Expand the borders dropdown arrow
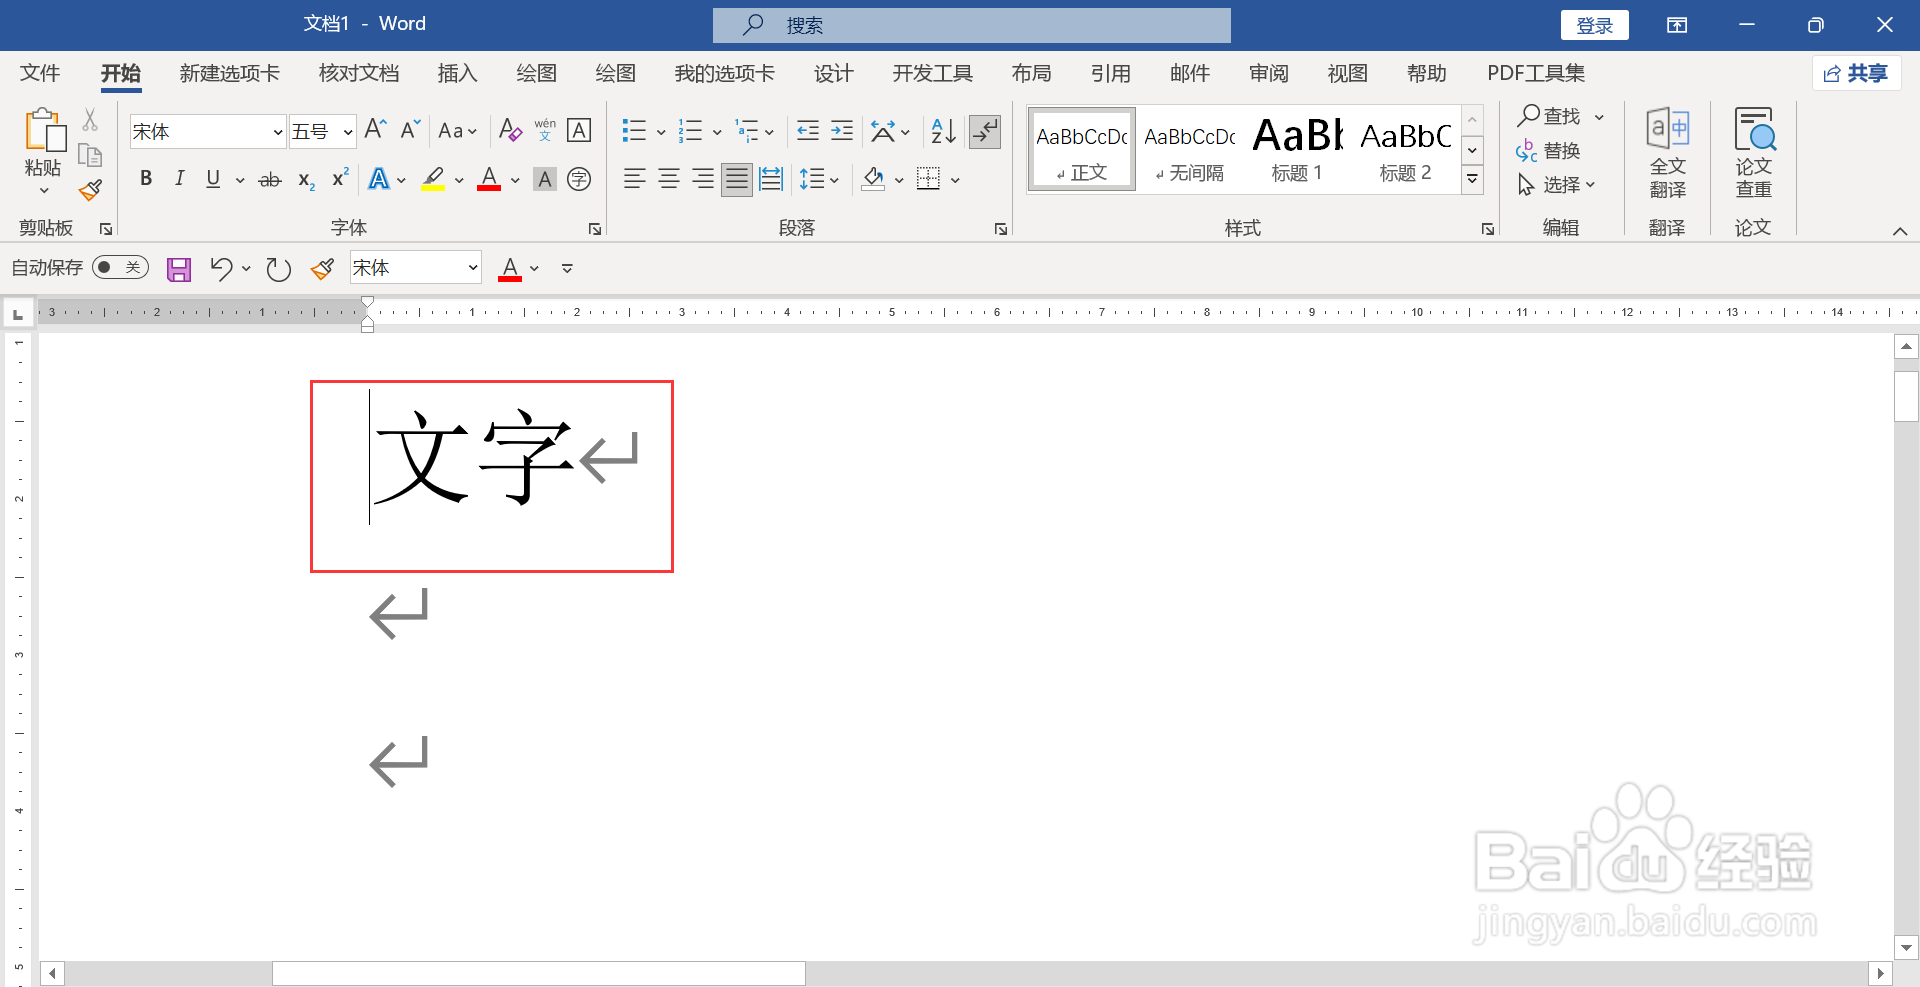 (955, 180)
